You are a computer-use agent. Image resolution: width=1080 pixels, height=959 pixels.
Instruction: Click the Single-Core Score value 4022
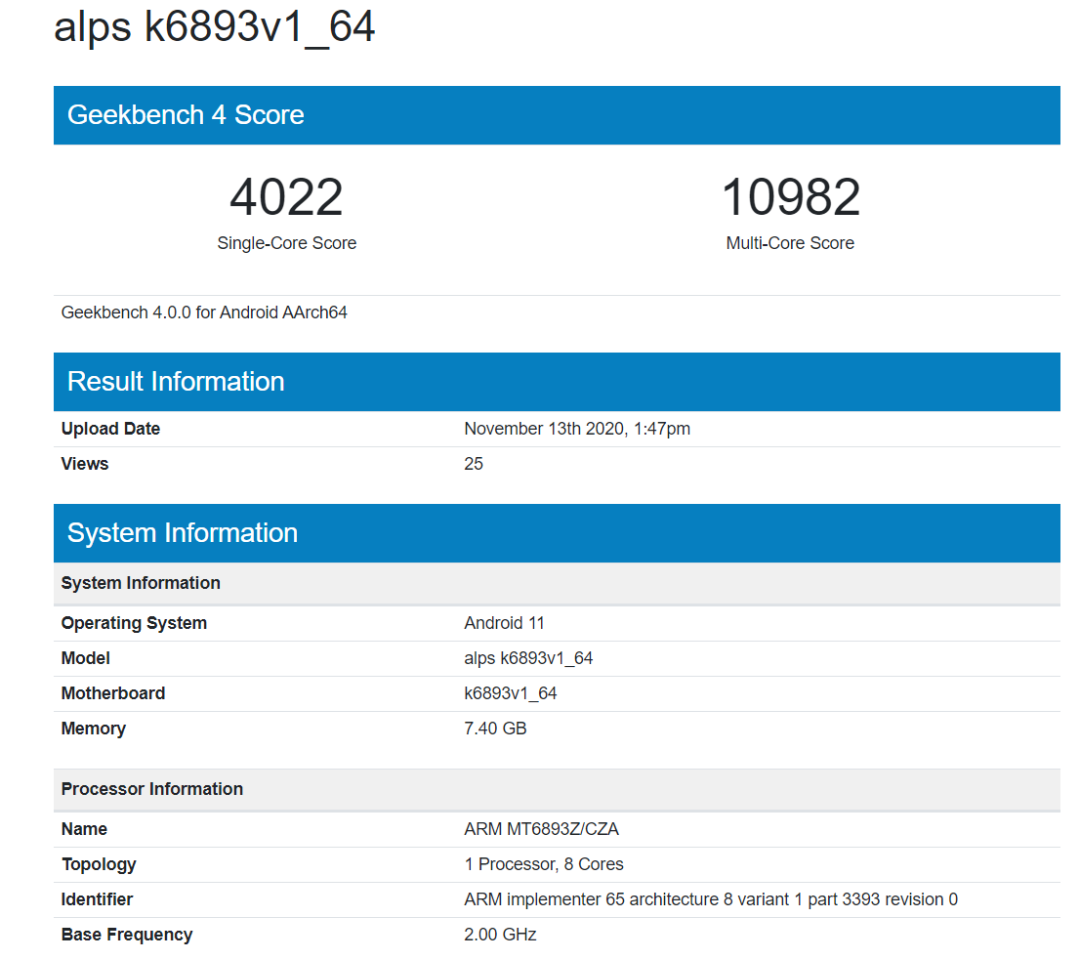[x=286, y=198]
